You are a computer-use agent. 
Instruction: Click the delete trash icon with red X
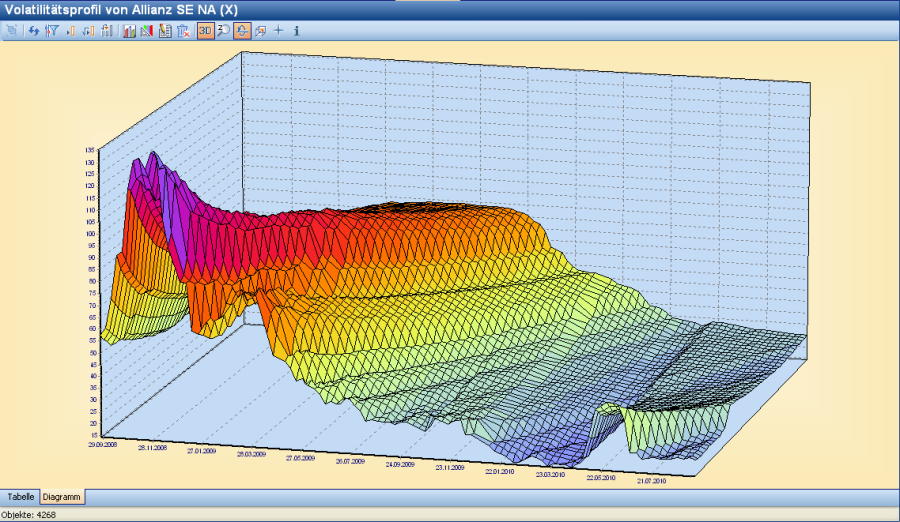click(x=183, y=31)
